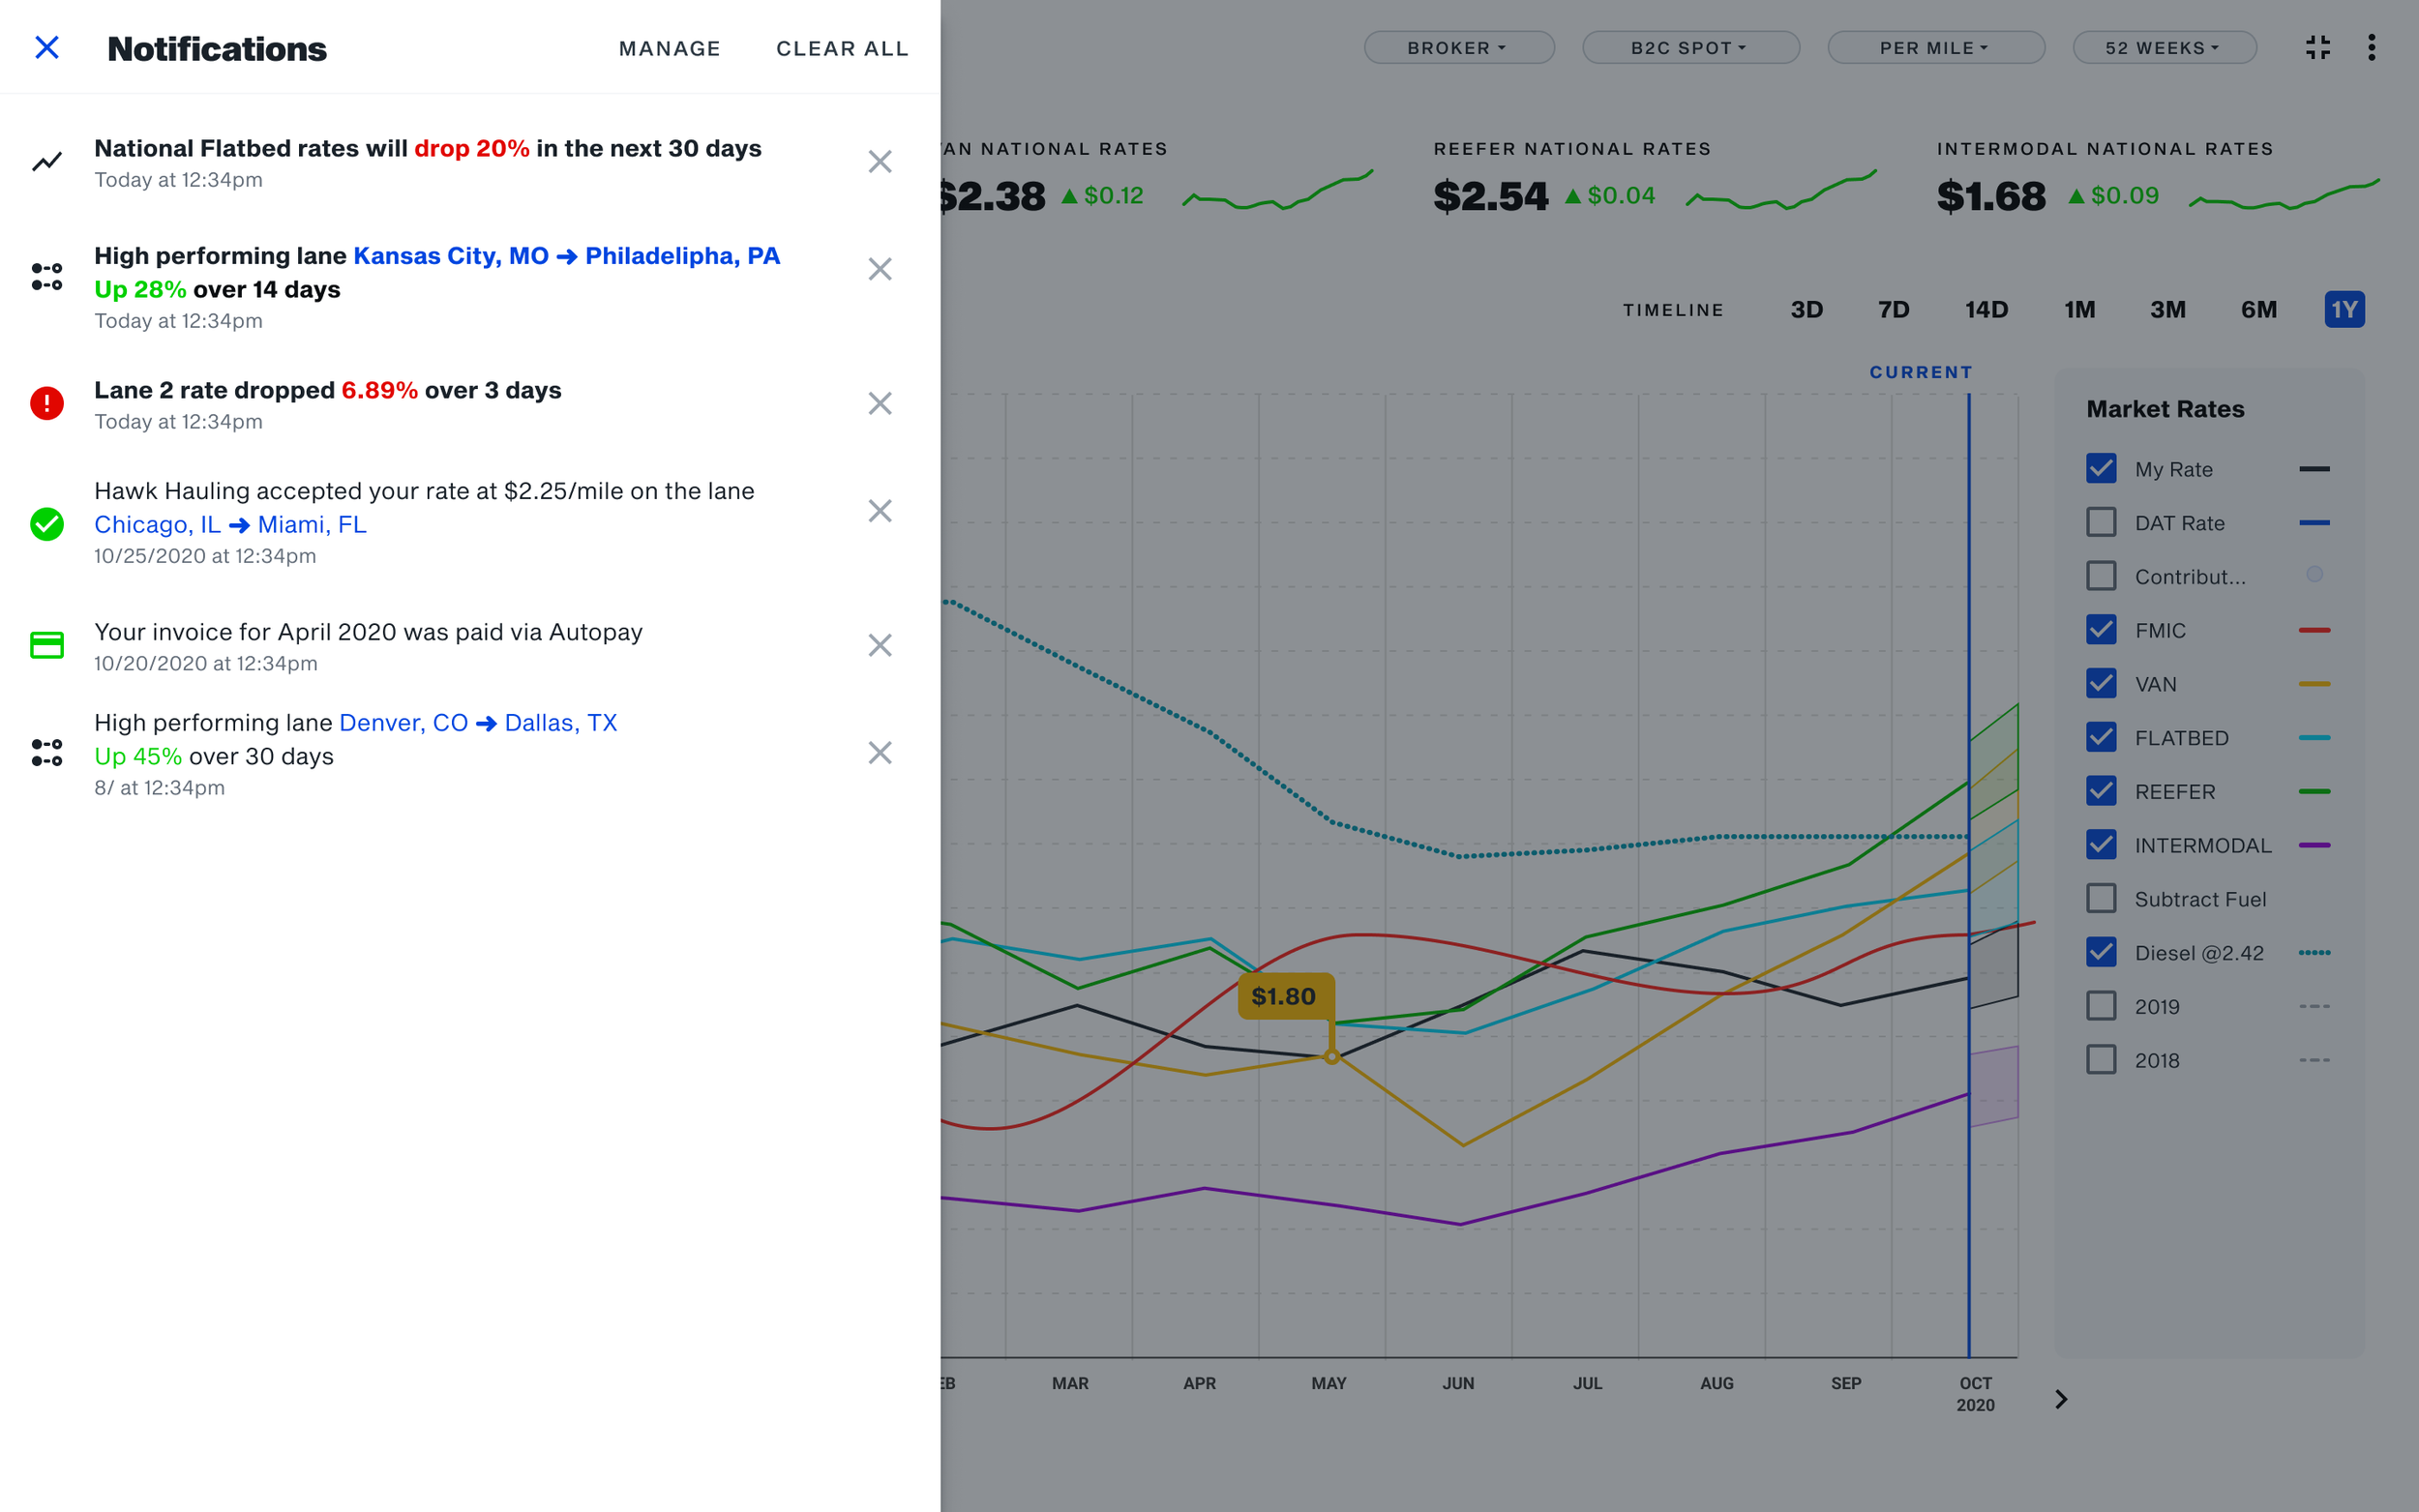Viewport: 2419px width, 1512px height.
Task: Toggle the Subtract Fuel option
Action: pyautogui.click(x=2103, y=898)
